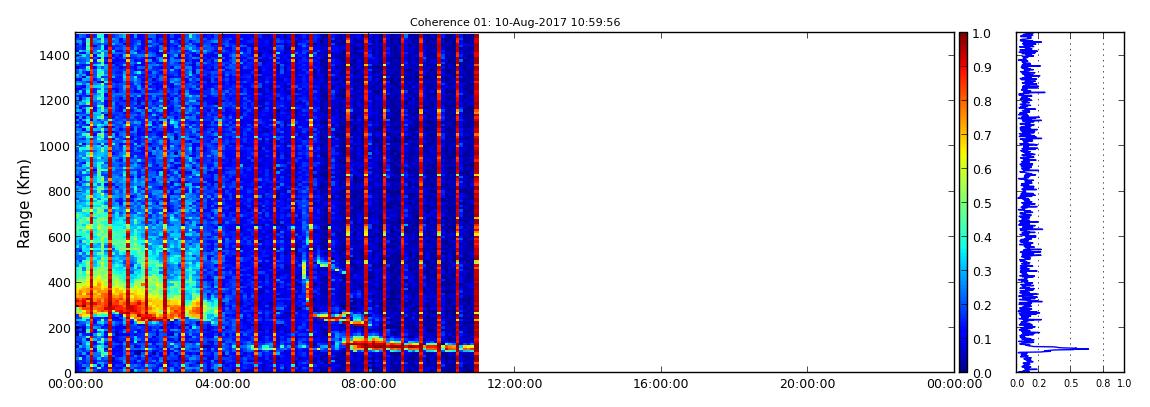Screen dimensions: 1150x407
Task: Click the colorbar's 0.9 tick label
Action: pyautogui.click(x=982, y=67)
